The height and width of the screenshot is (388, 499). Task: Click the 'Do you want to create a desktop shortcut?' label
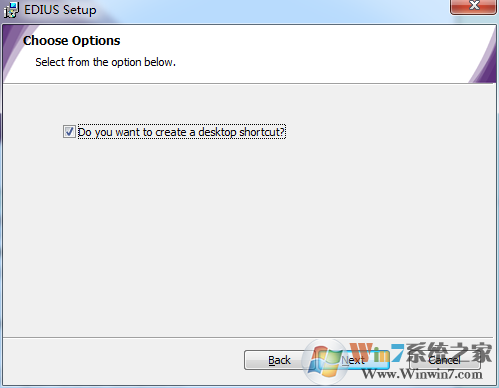tap(182, 132)
